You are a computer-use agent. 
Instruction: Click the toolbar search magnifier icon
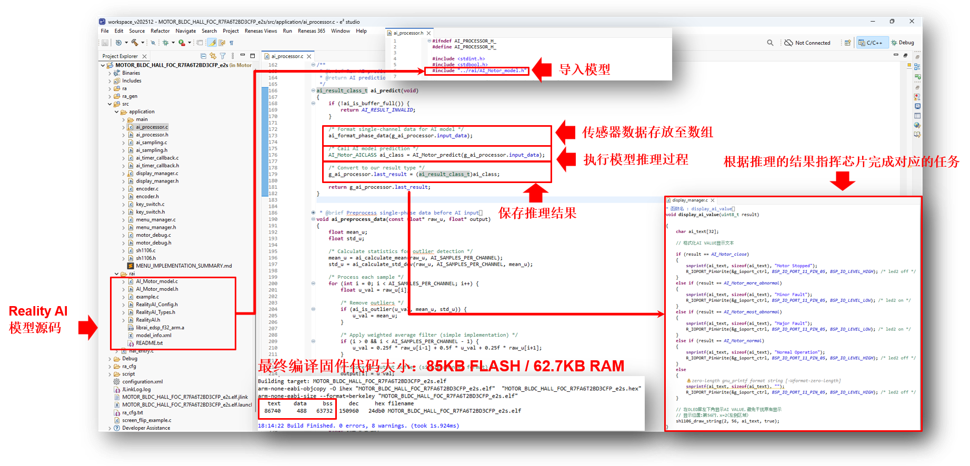[x=770, y=43]
